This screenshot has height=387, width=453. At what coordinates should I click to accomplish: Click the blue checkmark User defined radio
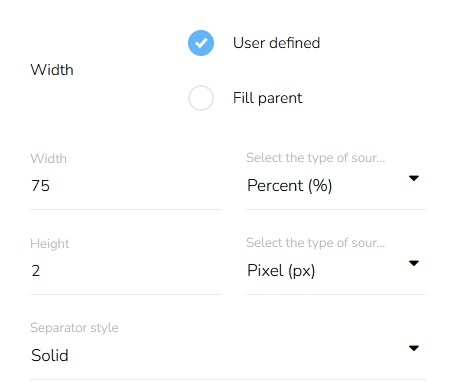click(201, 43)
